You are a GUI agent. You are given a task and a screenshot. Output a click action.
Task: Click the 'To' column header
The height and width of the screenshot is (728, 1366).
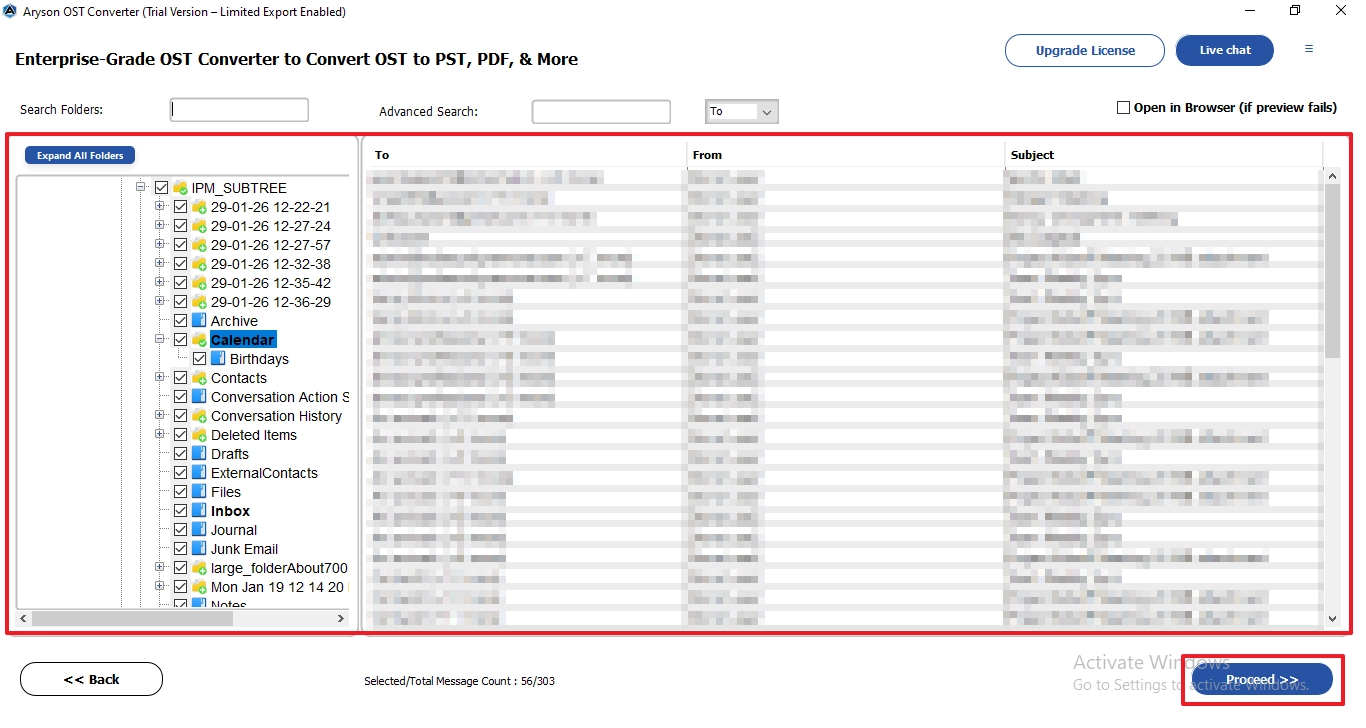[526, 155]
